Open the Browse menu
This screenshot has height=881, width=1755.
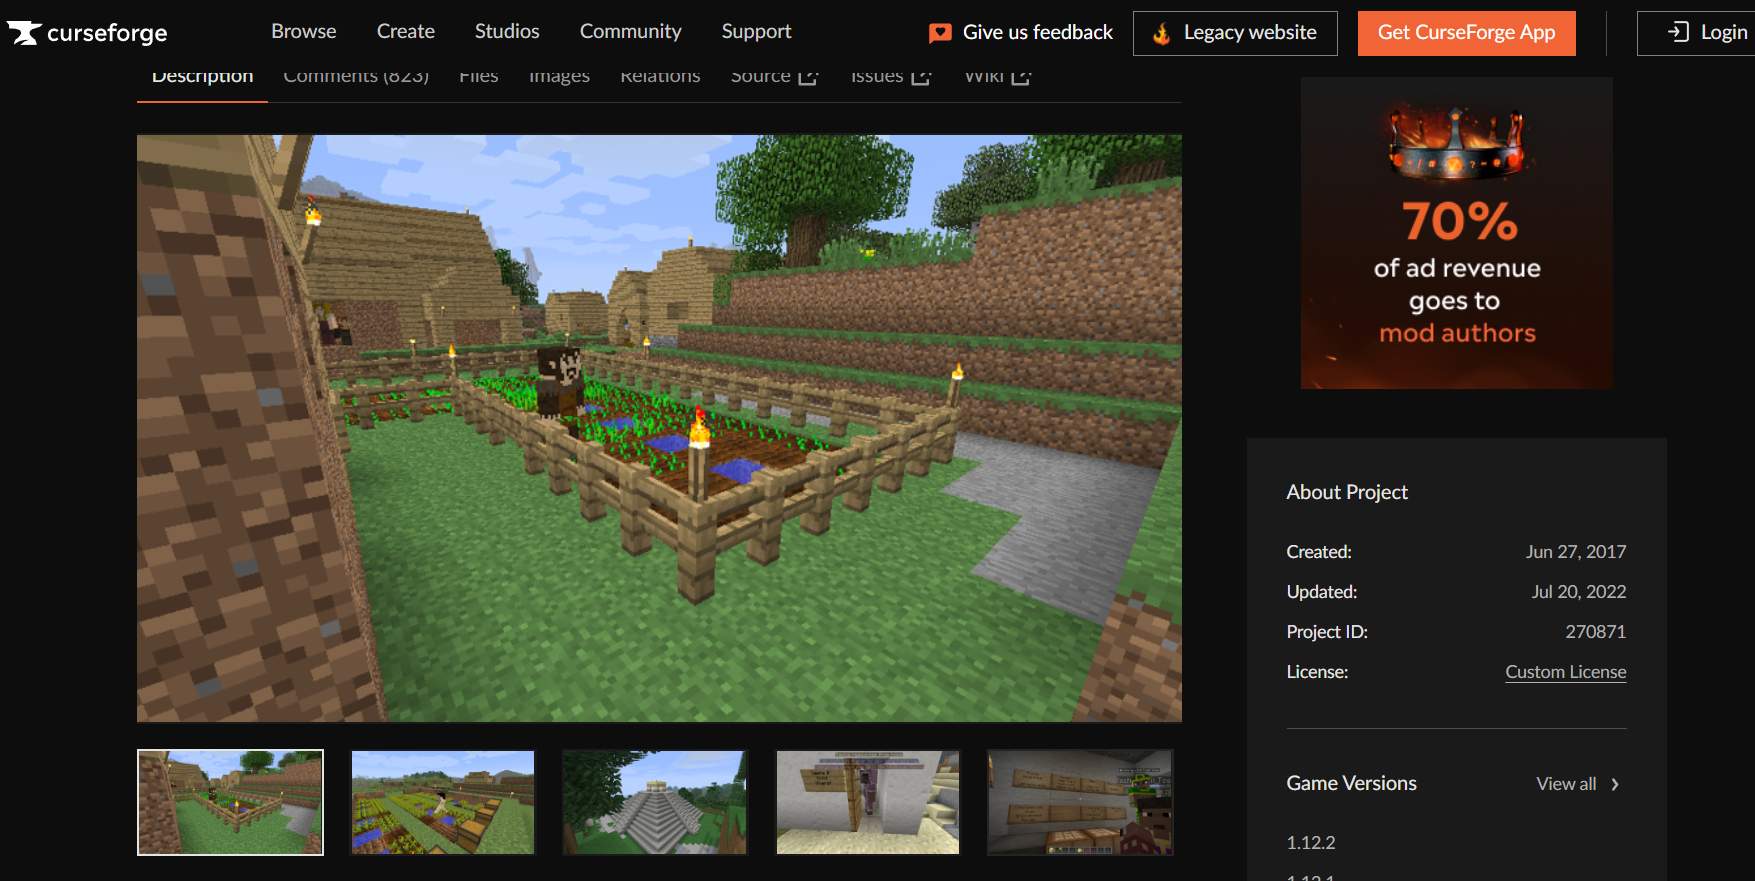tap(304, 31)
